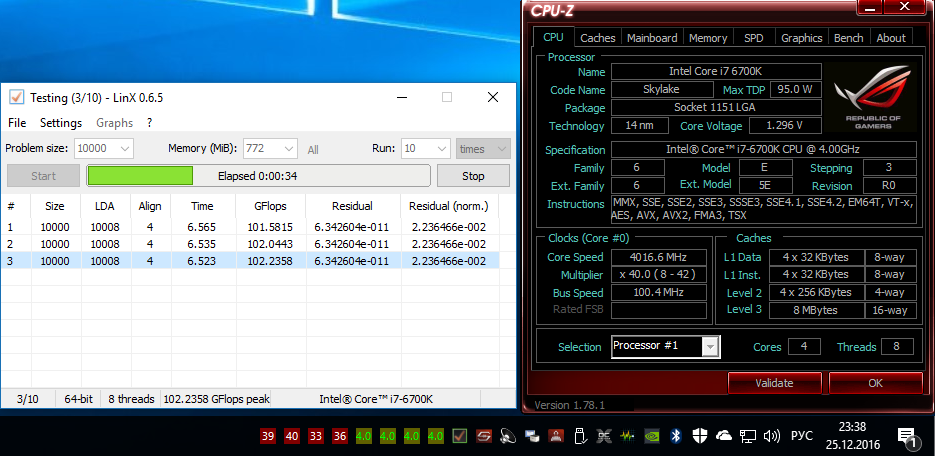Switch to CPU-Z Mainboard tab
935x456 pixels.
point(652,38)
